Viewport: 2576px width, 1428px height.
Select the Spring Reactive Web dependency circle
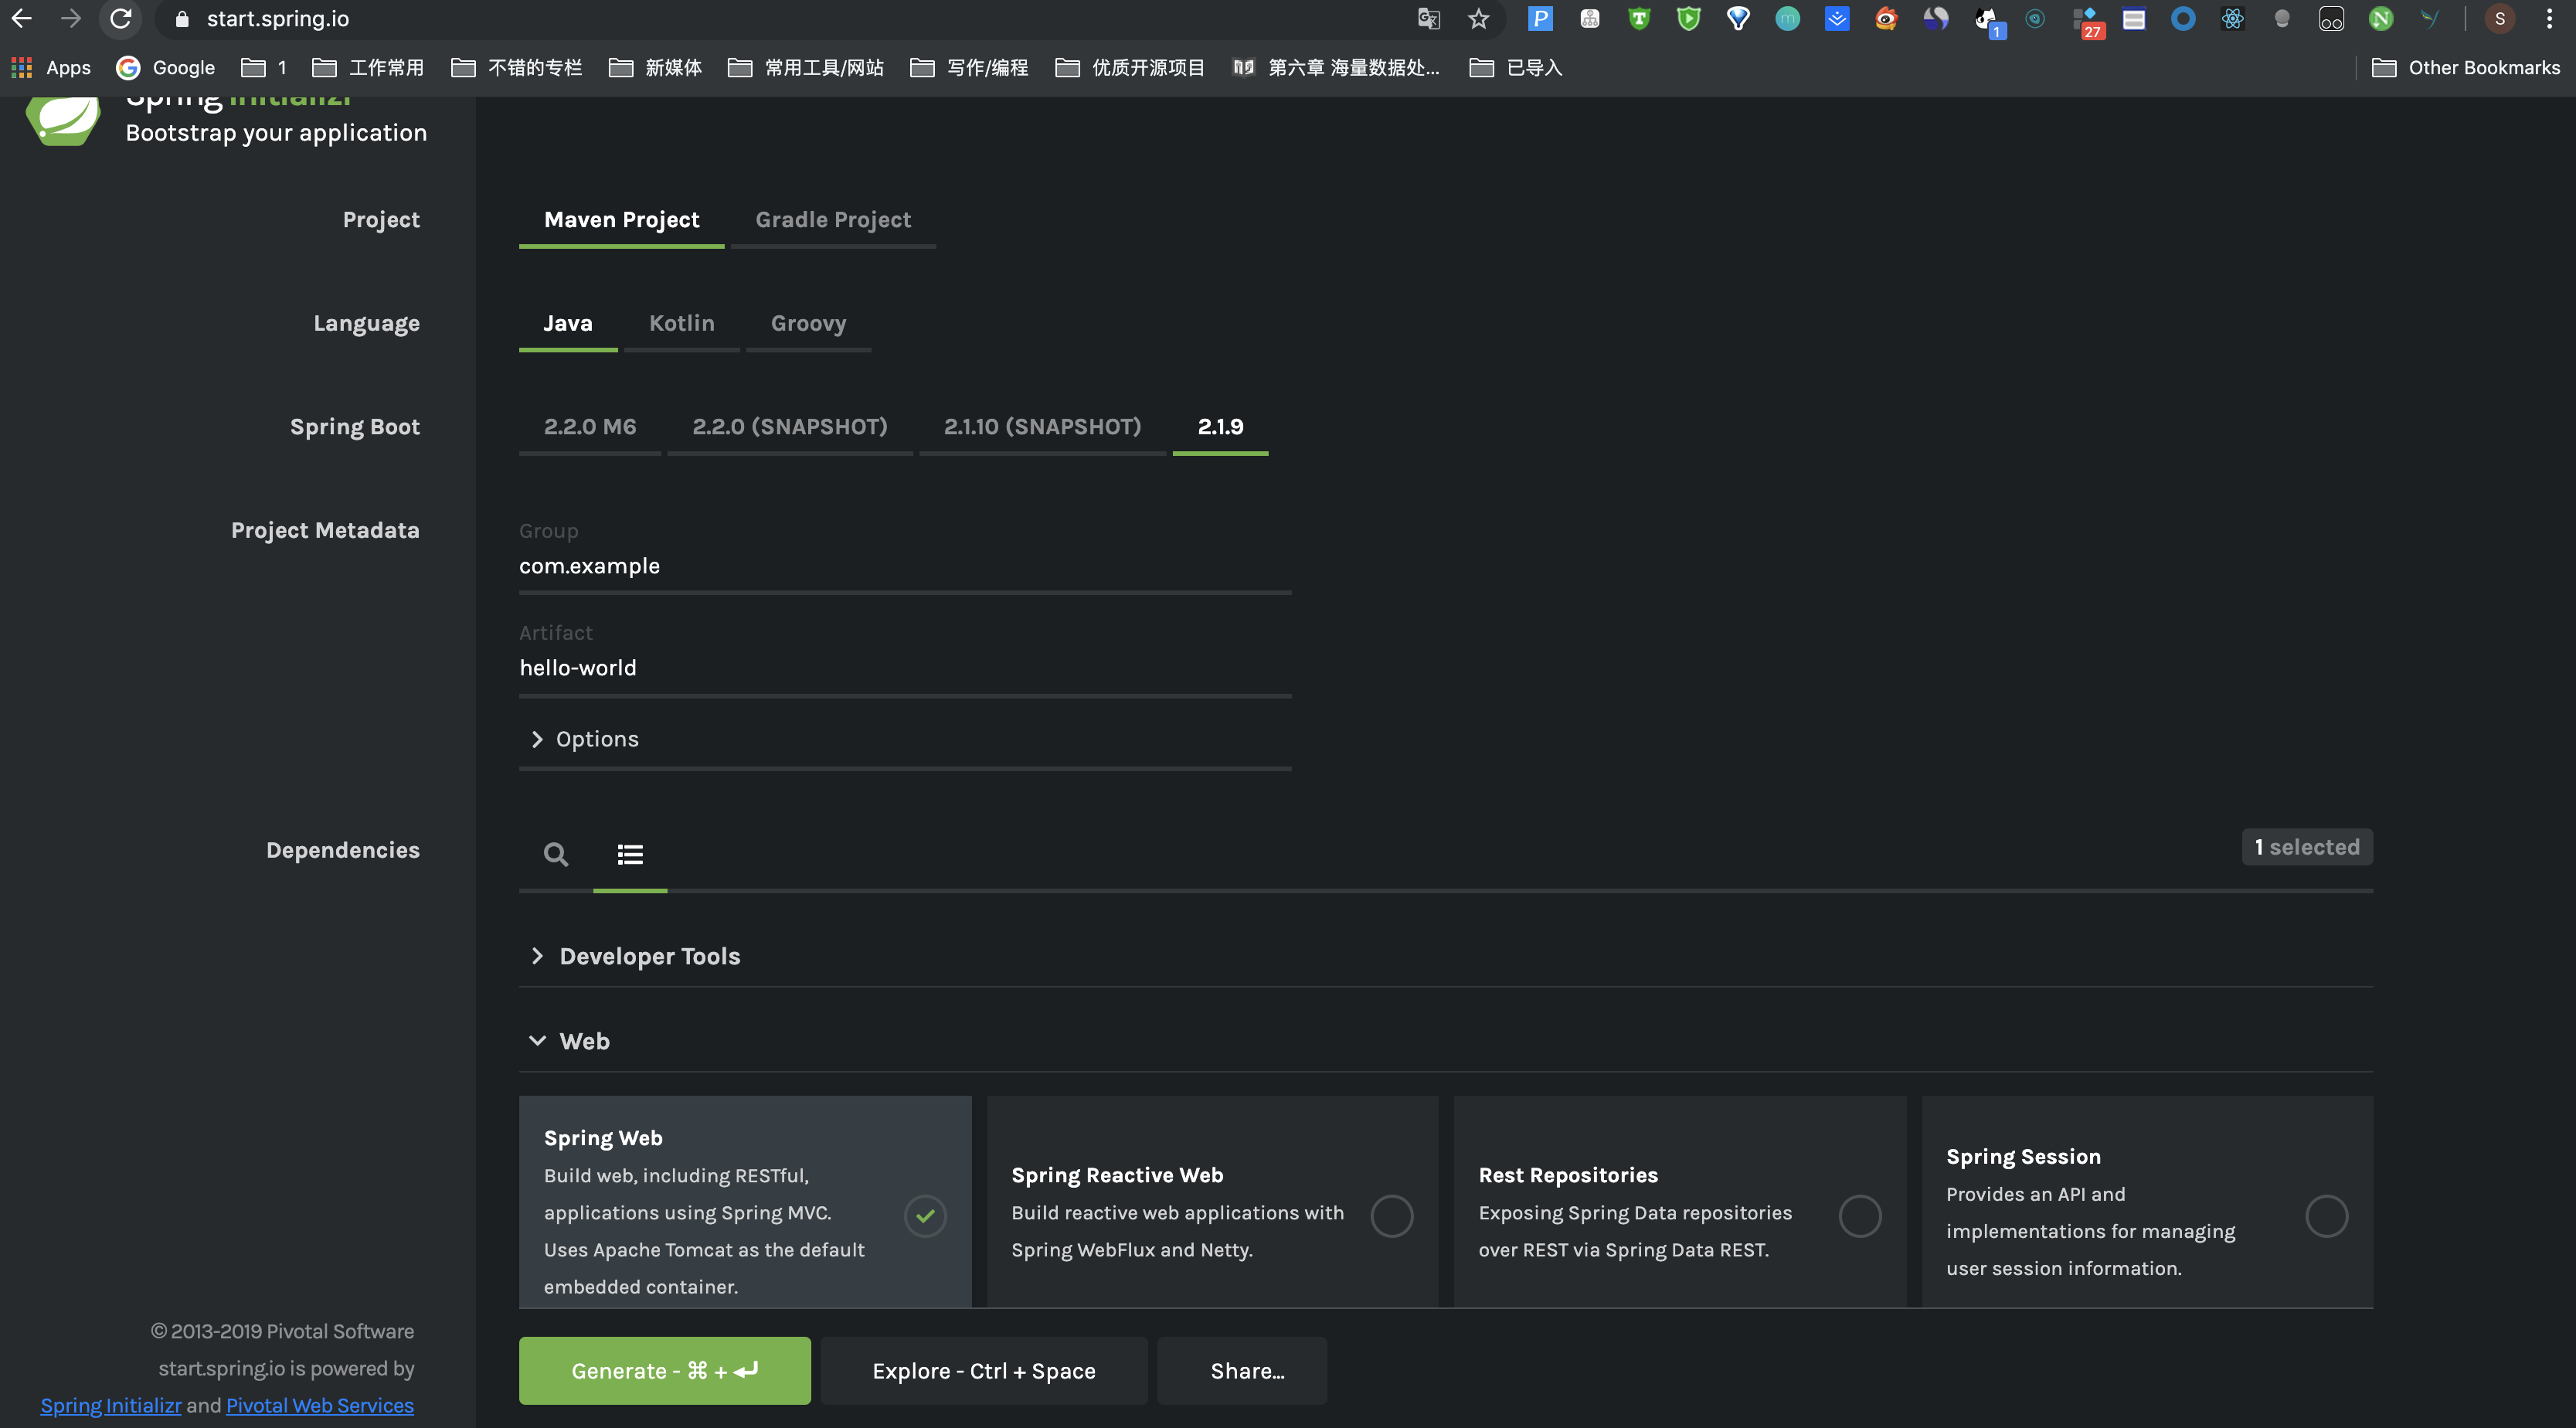pyautogui.click(x=1391, y=1216)
